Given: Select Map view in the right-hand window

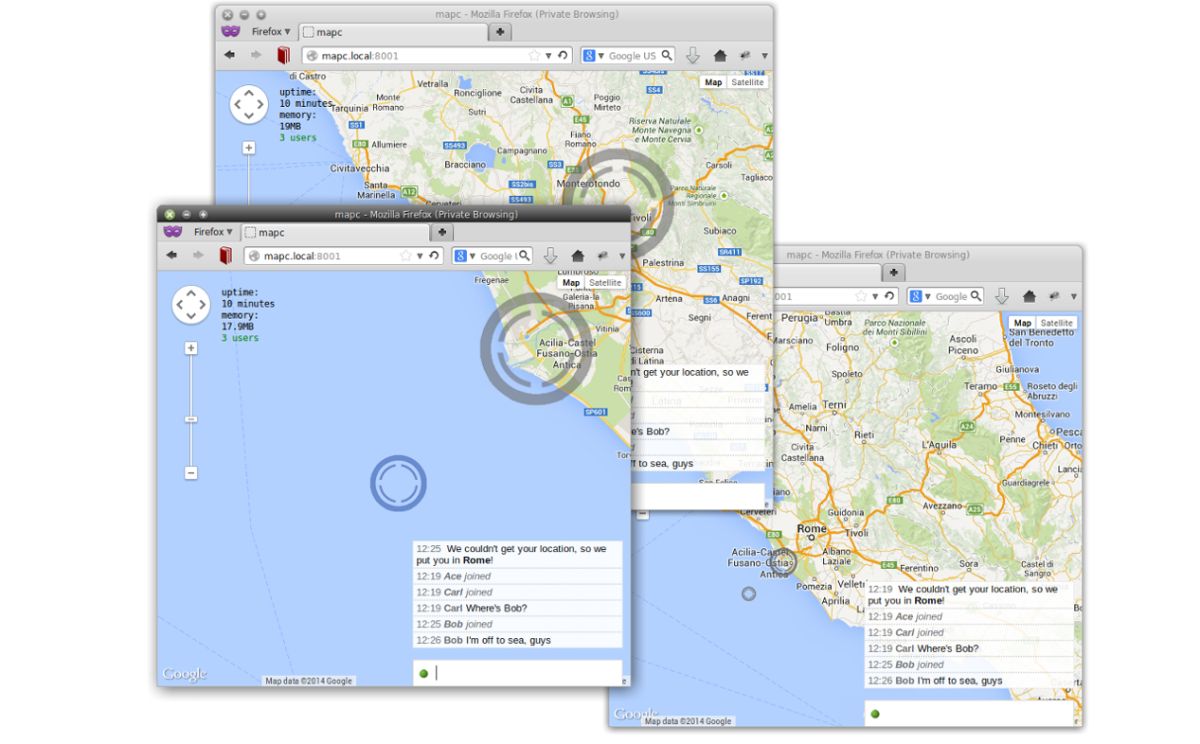Looking at the screenshot, I should 1022,323.
